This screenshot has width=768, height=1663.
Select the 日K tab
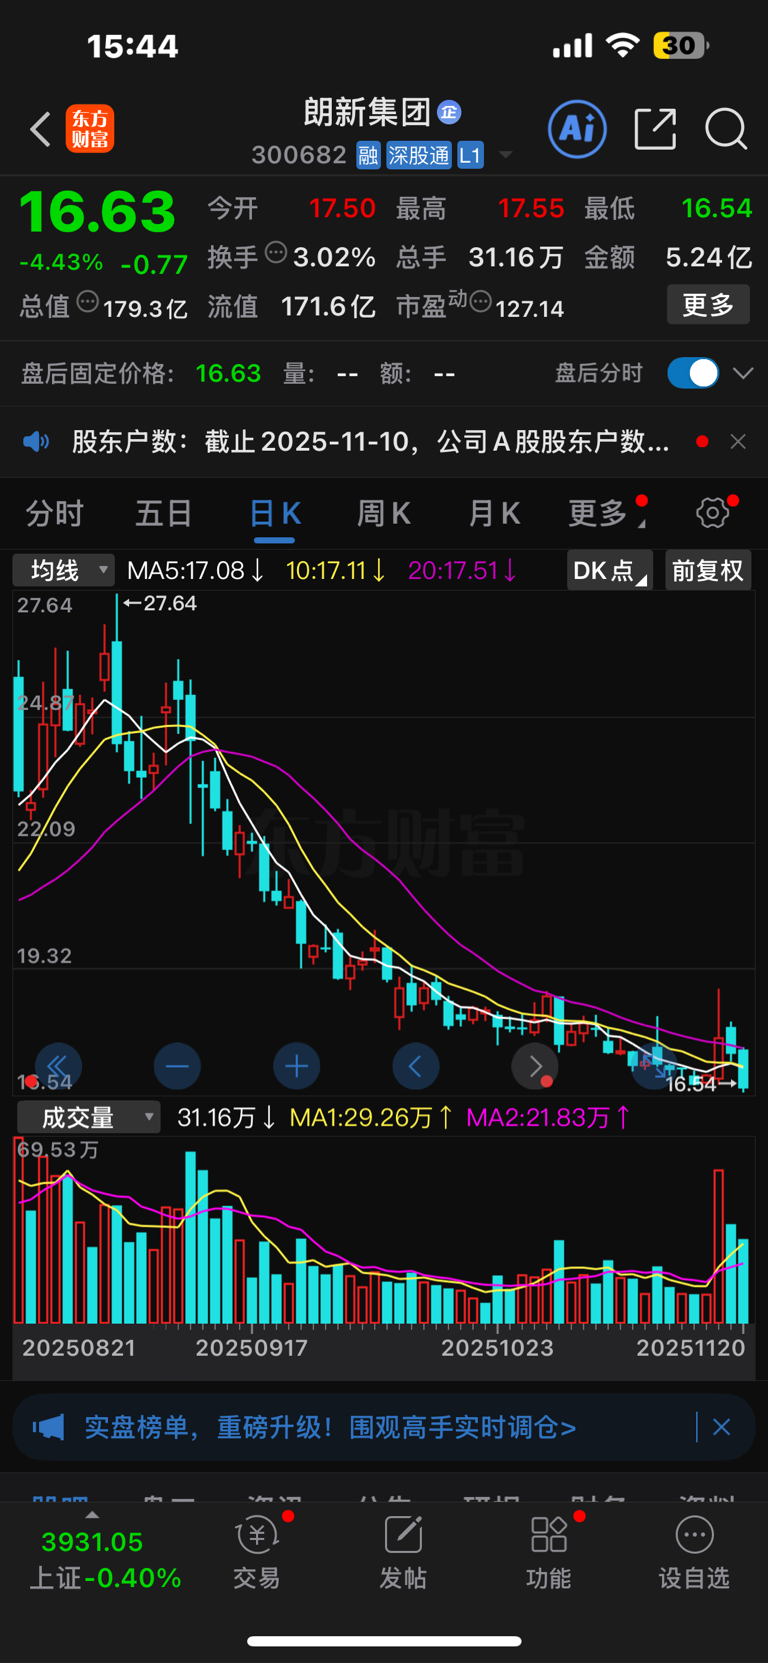pos(275,514)
